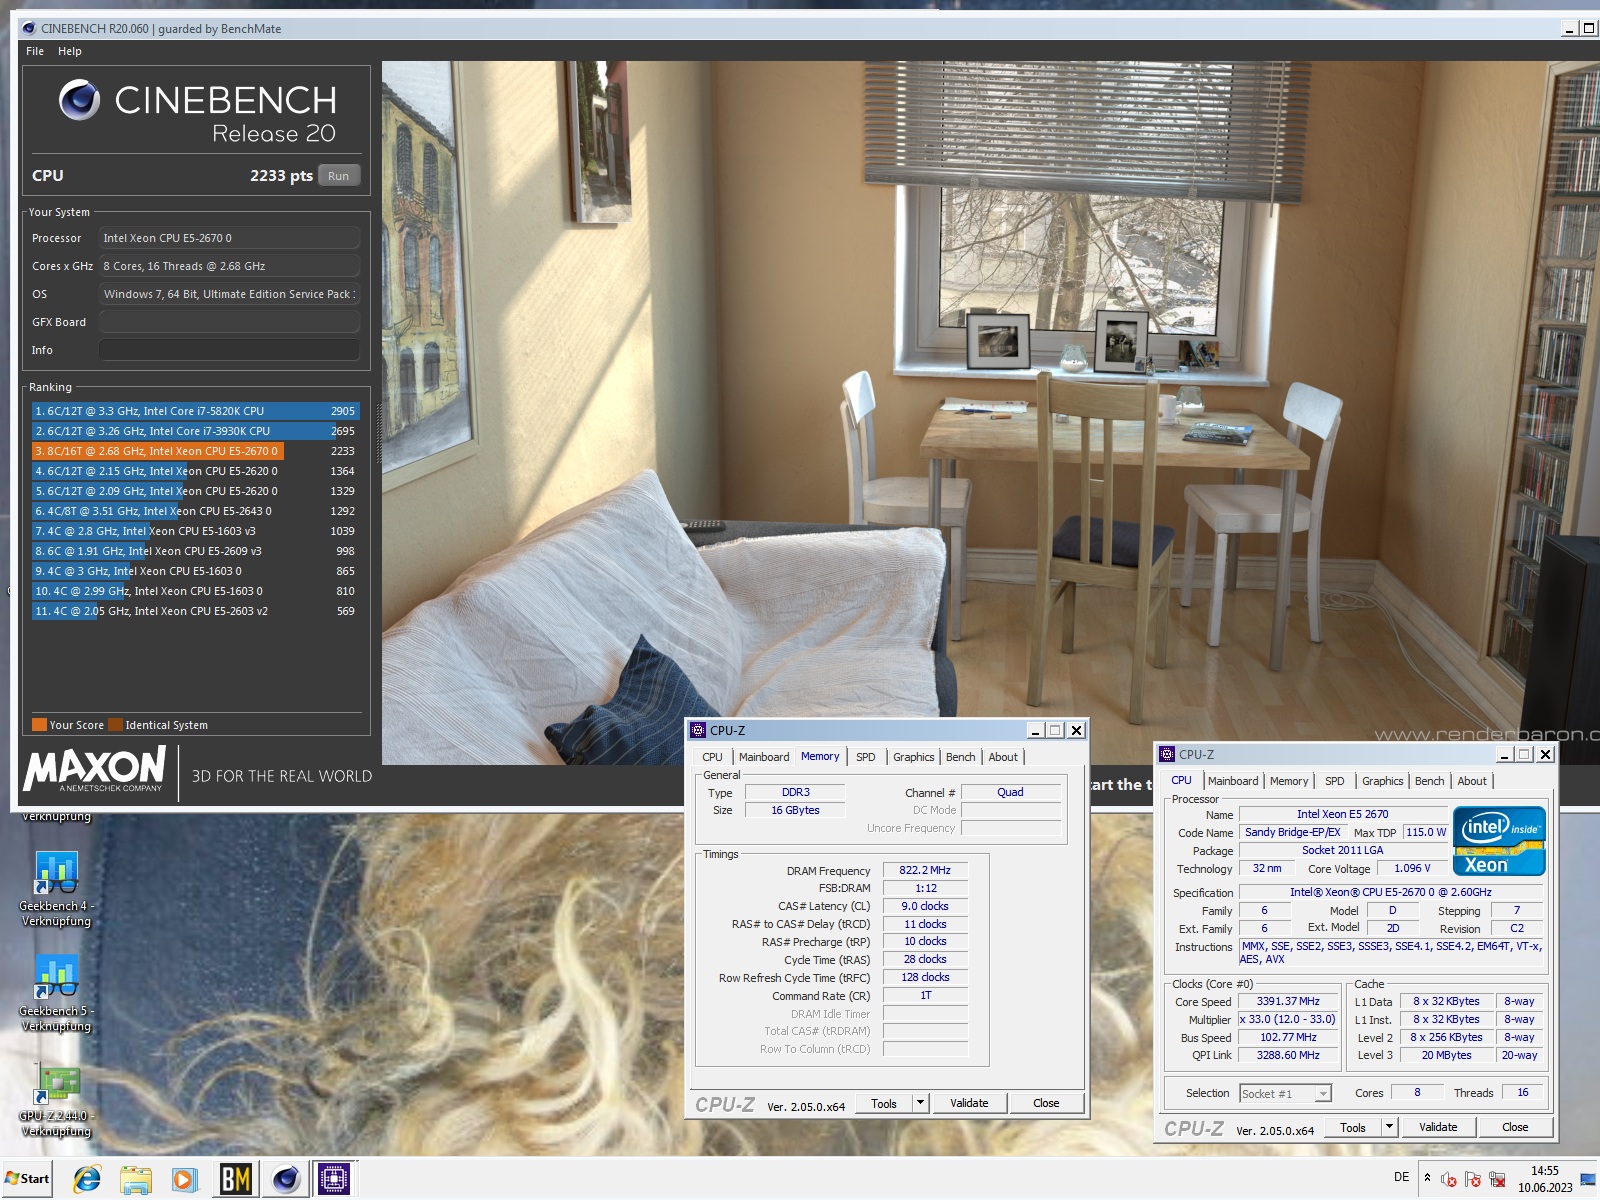Open Geekbench 5 desktop shortcut
This screenshot has width=1600, height=1200.
click(x=57, y=994)
